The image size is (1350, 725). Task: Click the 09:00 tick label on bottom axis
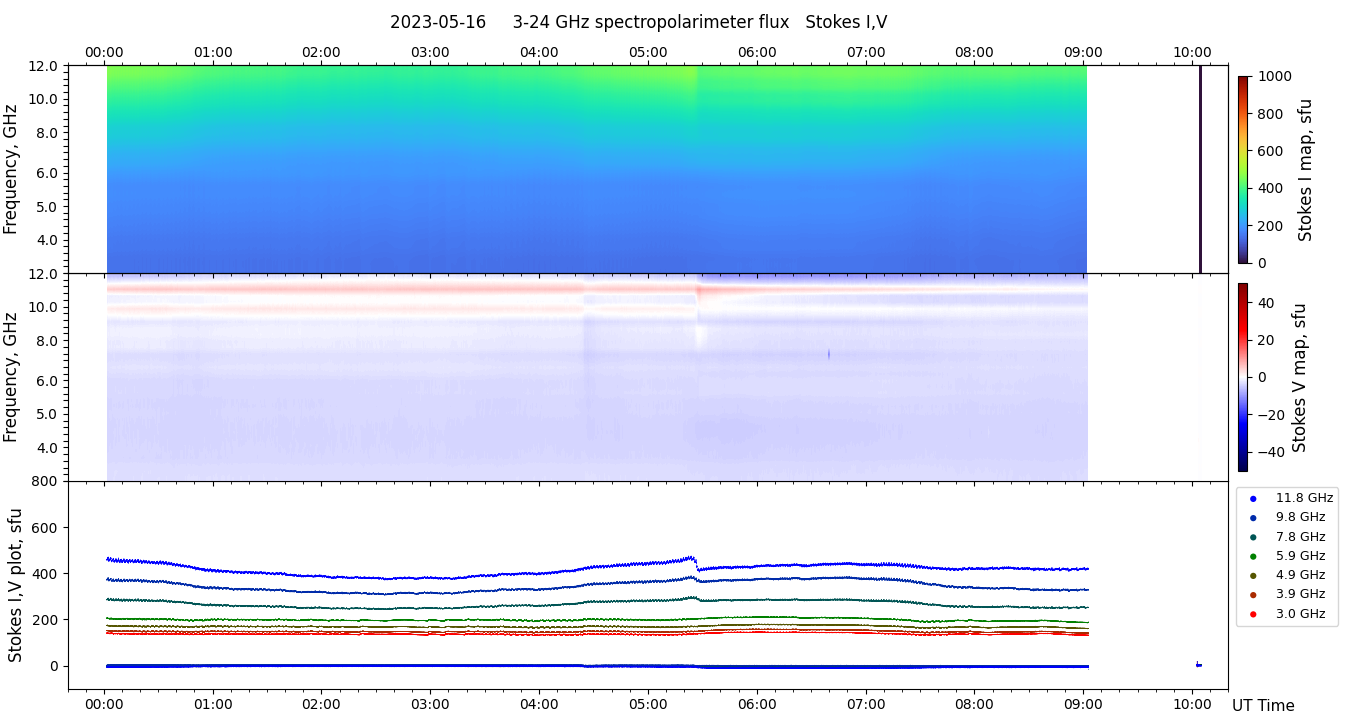pyautogui.click(x=1083, y=704)
